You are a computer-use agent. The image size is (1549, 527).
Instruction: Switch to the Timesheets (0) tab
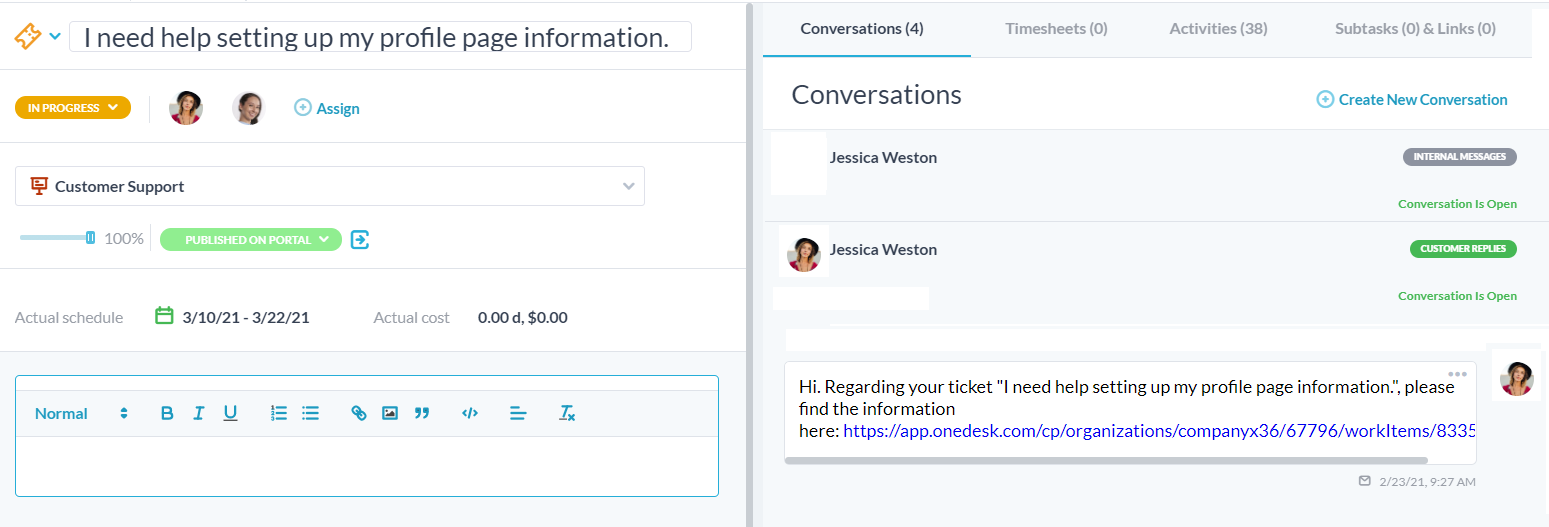(1056, 29)
